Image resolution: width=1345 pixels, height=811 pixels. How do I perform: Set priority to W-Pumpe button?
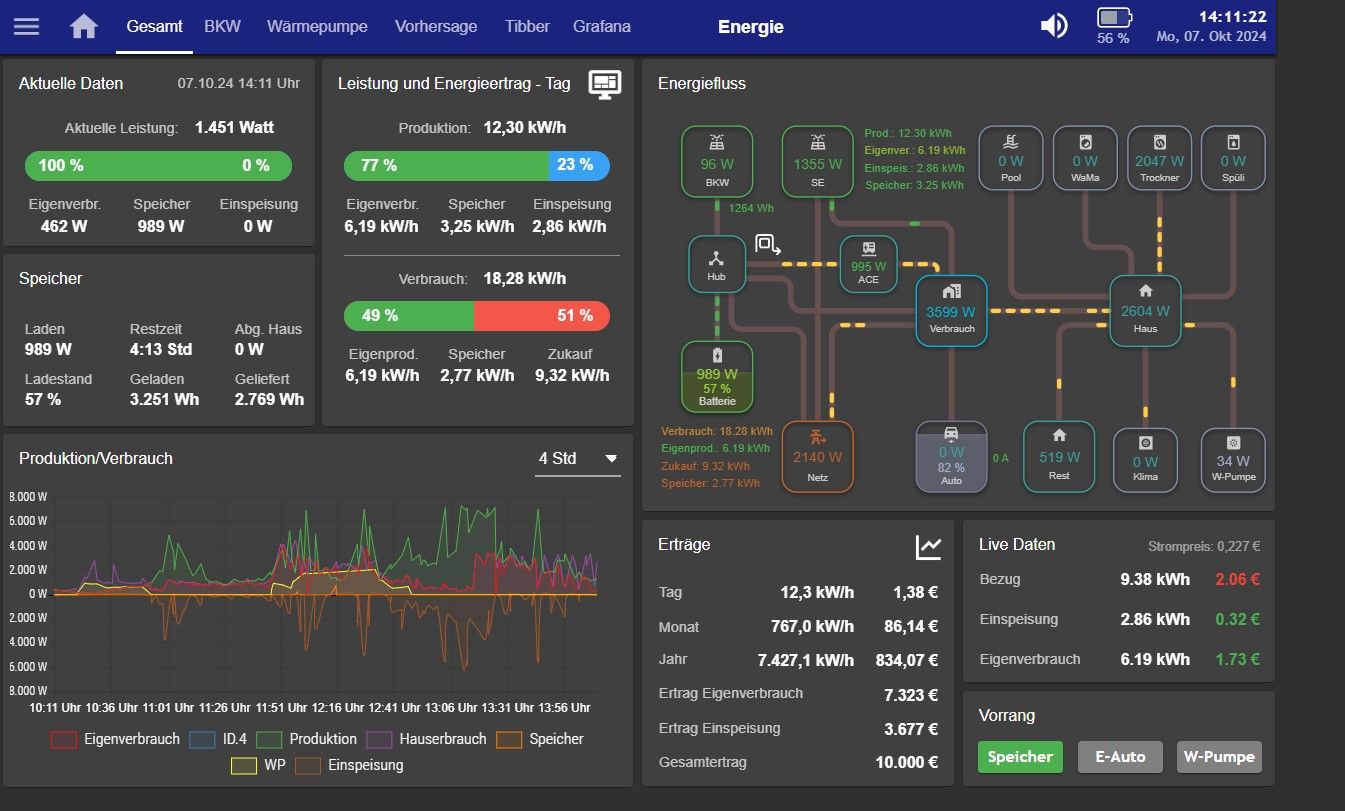tap(1219, 757)
